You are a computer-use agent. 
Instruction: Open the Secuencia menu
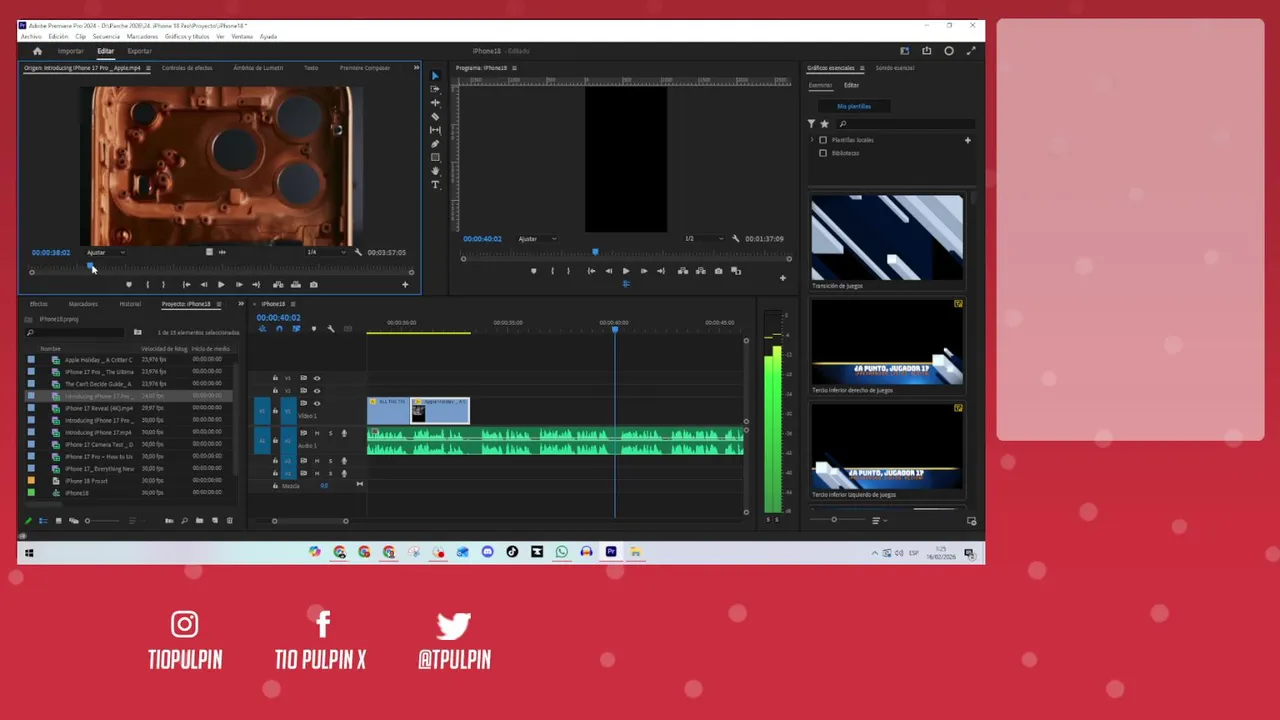tap(106, 37)
